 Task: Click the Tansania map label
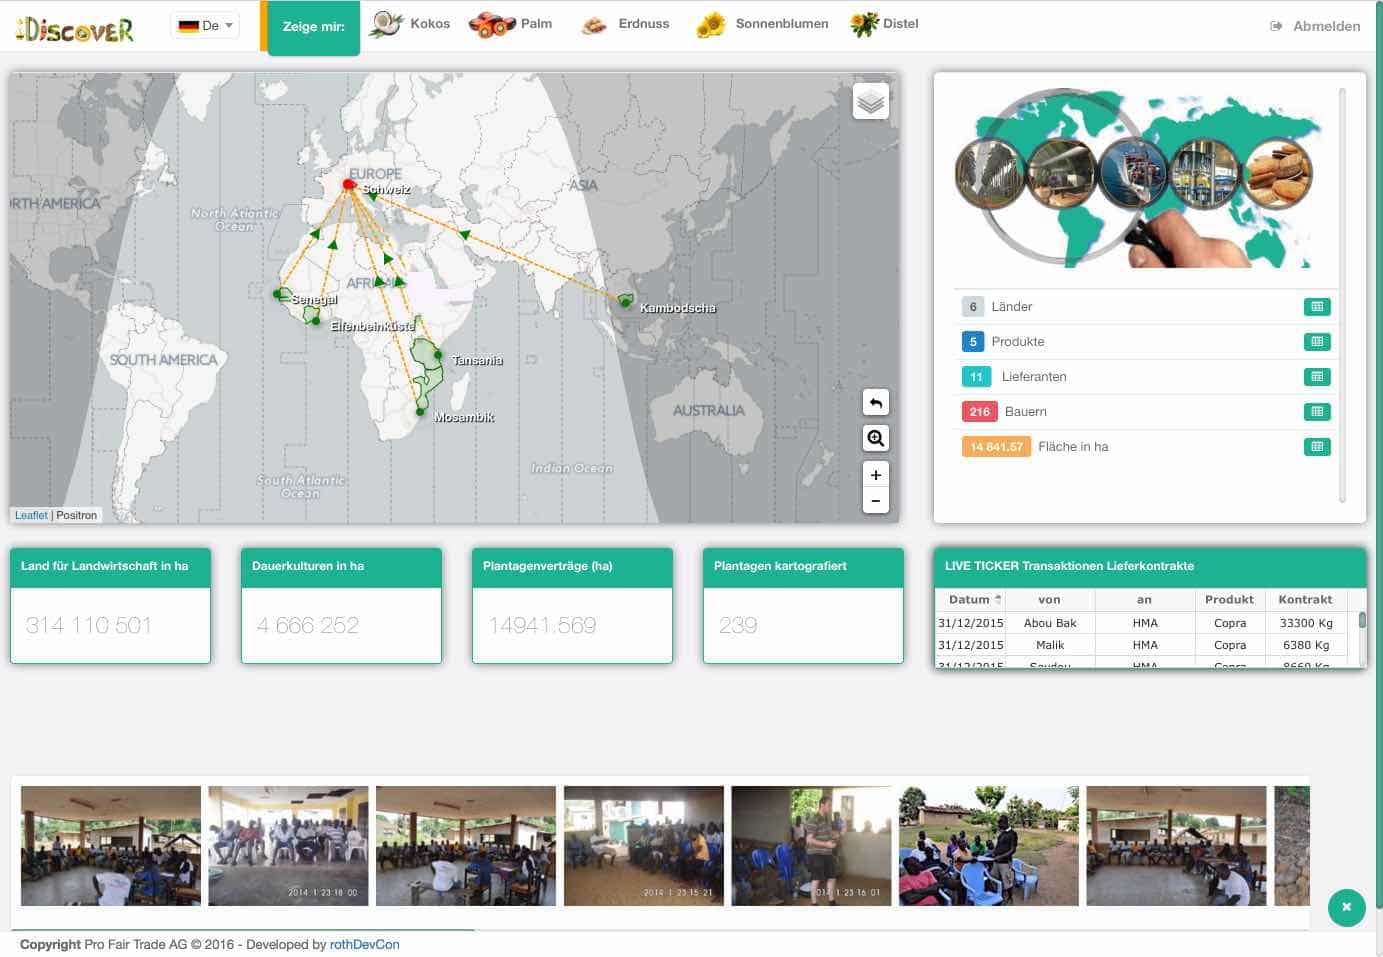477,360
